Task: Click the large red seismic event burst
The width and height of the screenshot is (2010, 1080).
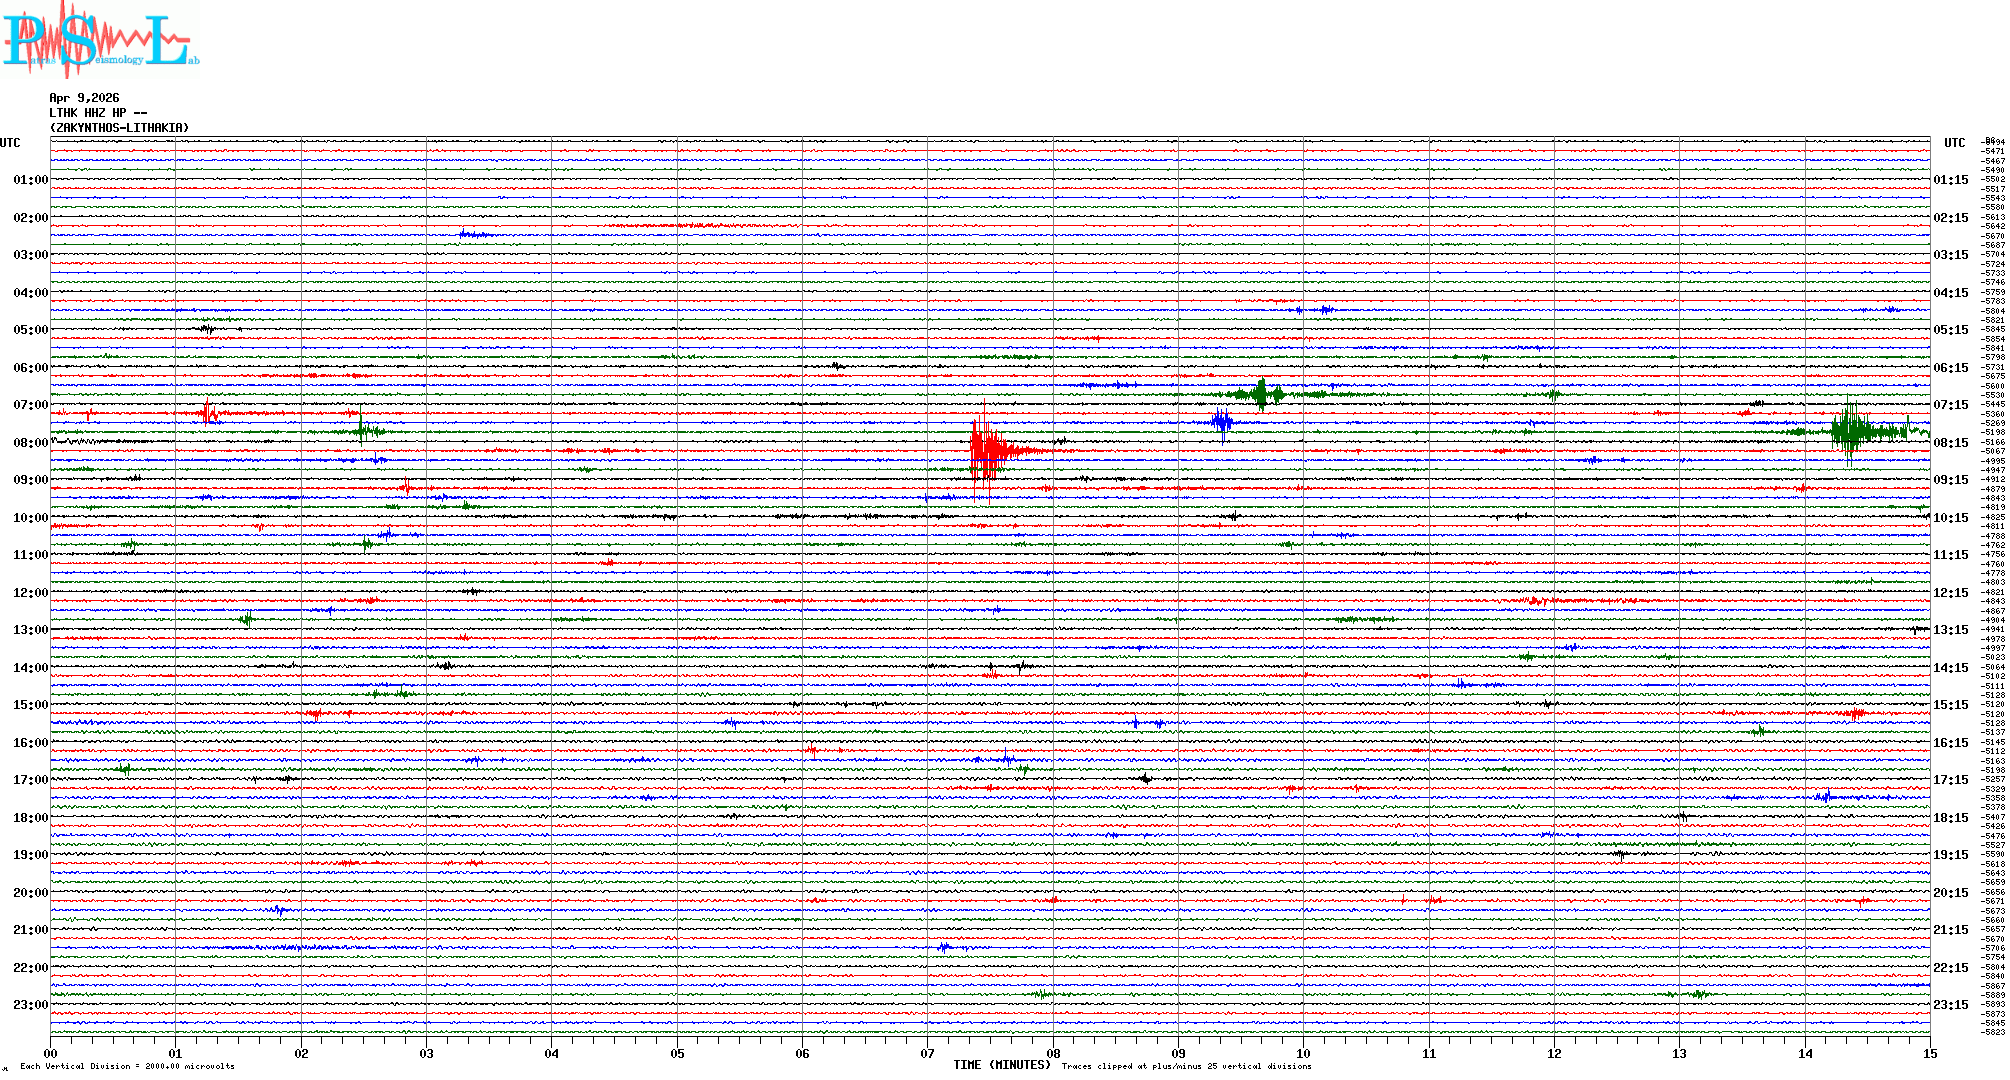Action: pyautogui.click(x=985, y=451)
